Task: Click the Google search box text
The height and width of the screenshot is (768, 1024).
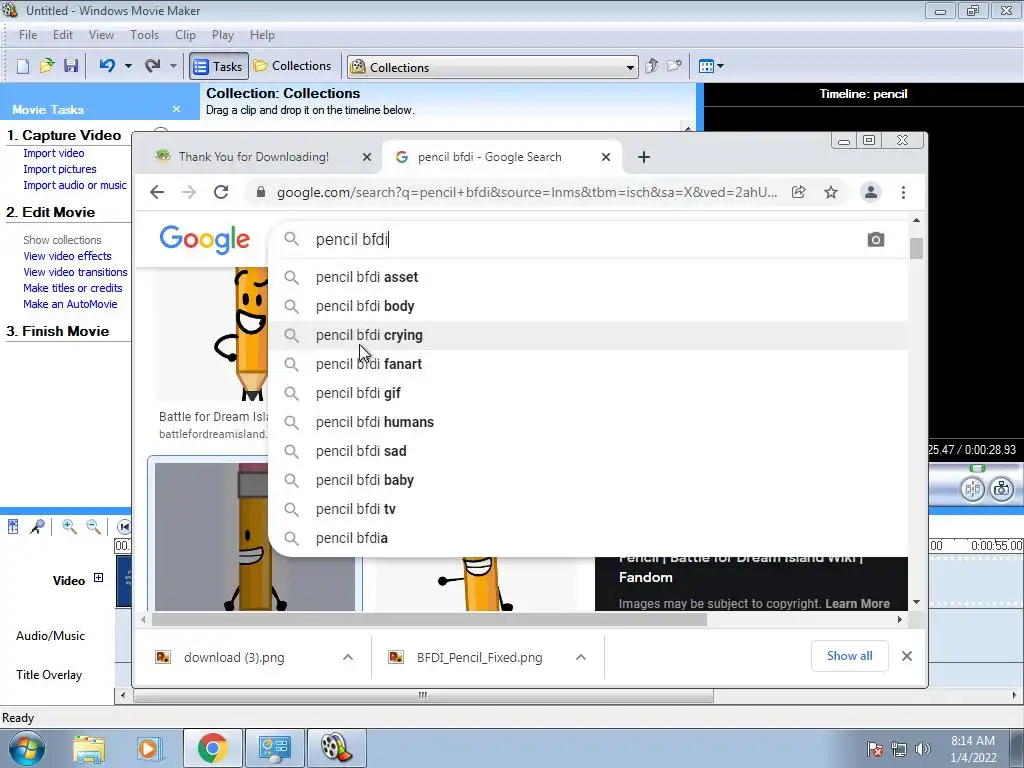Action: [x=352, y=240]
